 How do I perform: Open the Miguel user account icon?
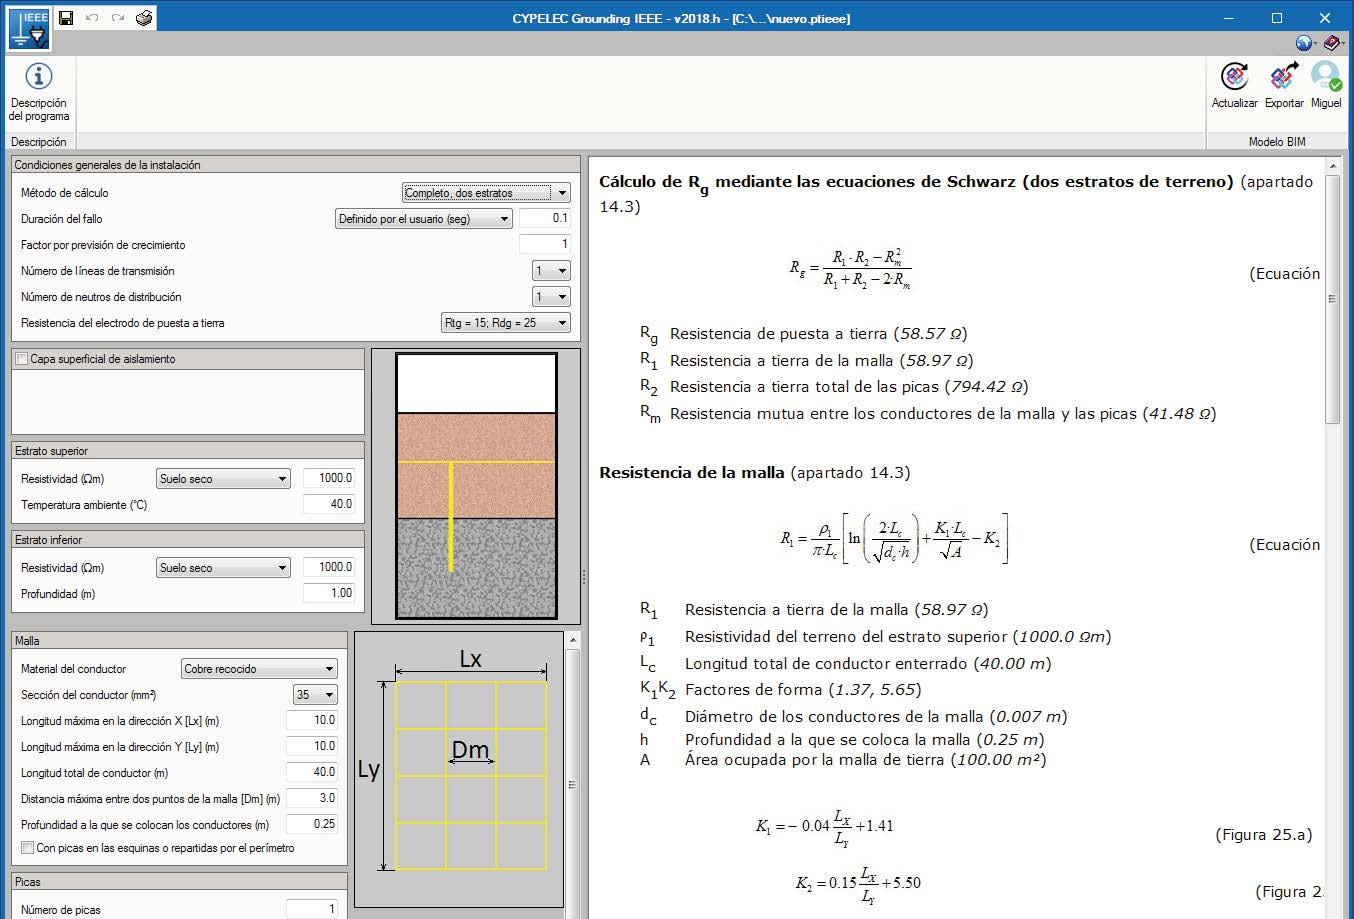click(x=1326, y=76)
